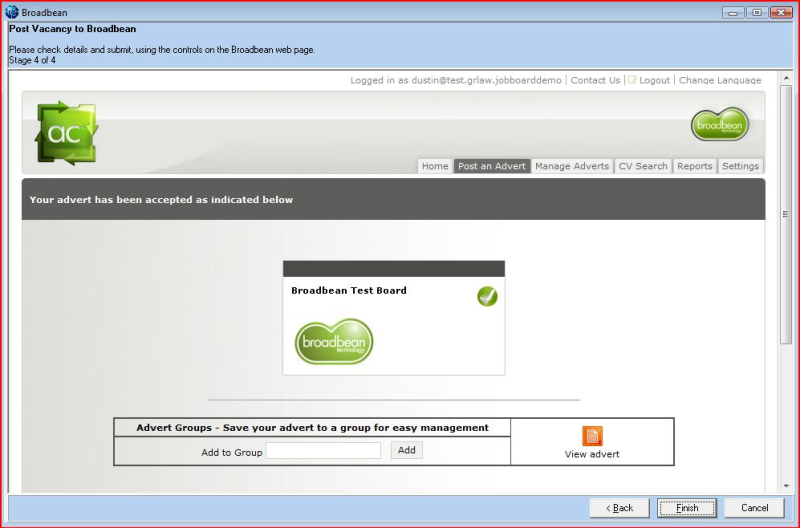Click the scrollbar up arrow
The width and height of the screenshot is (800, 528).
click(786, 78)
